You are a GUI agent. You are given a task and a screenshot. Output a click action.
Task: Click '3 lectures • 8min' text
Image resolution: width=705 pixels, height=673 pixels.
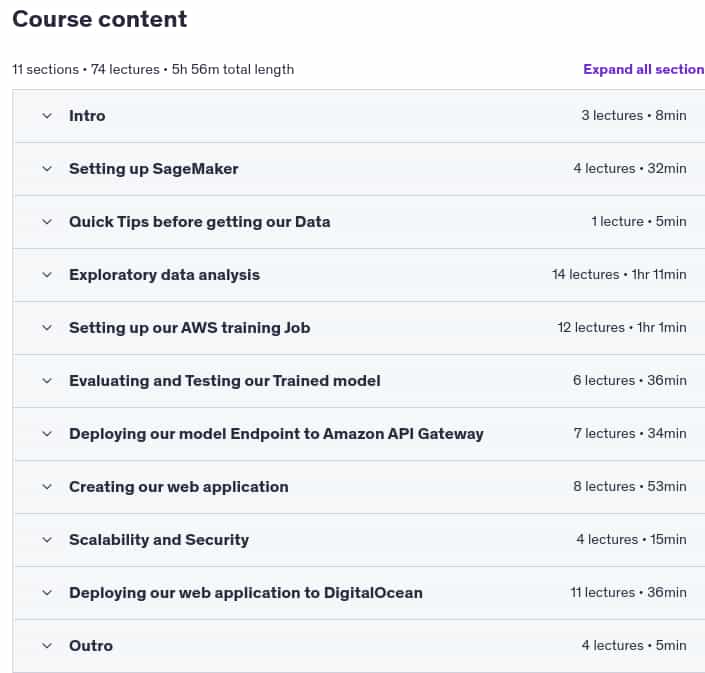pyautogui.click(x=634, y=116)
